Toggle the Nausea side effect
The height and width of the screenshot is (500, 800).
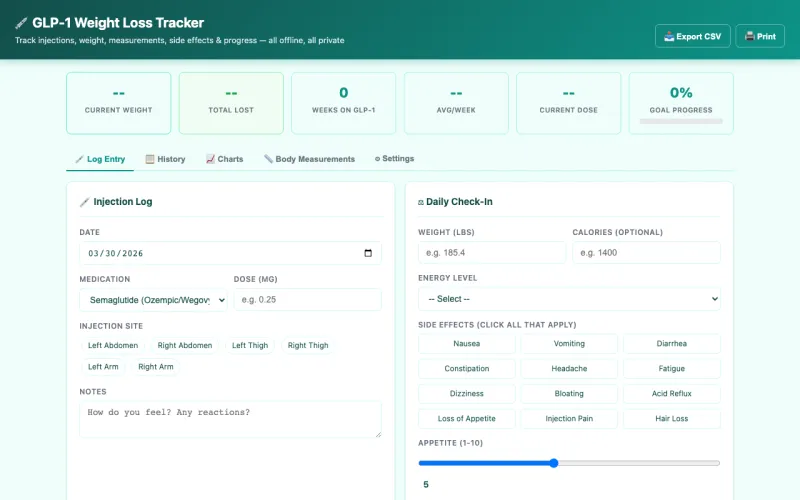click(467, 344)
